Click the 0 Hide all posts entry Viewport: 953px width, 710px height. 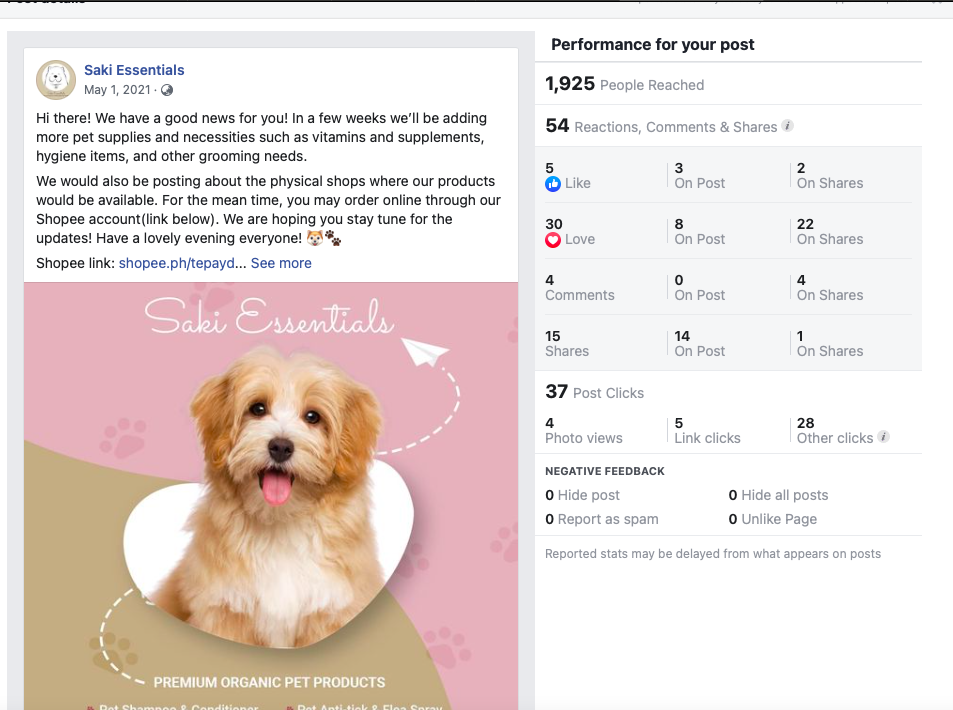779,495
